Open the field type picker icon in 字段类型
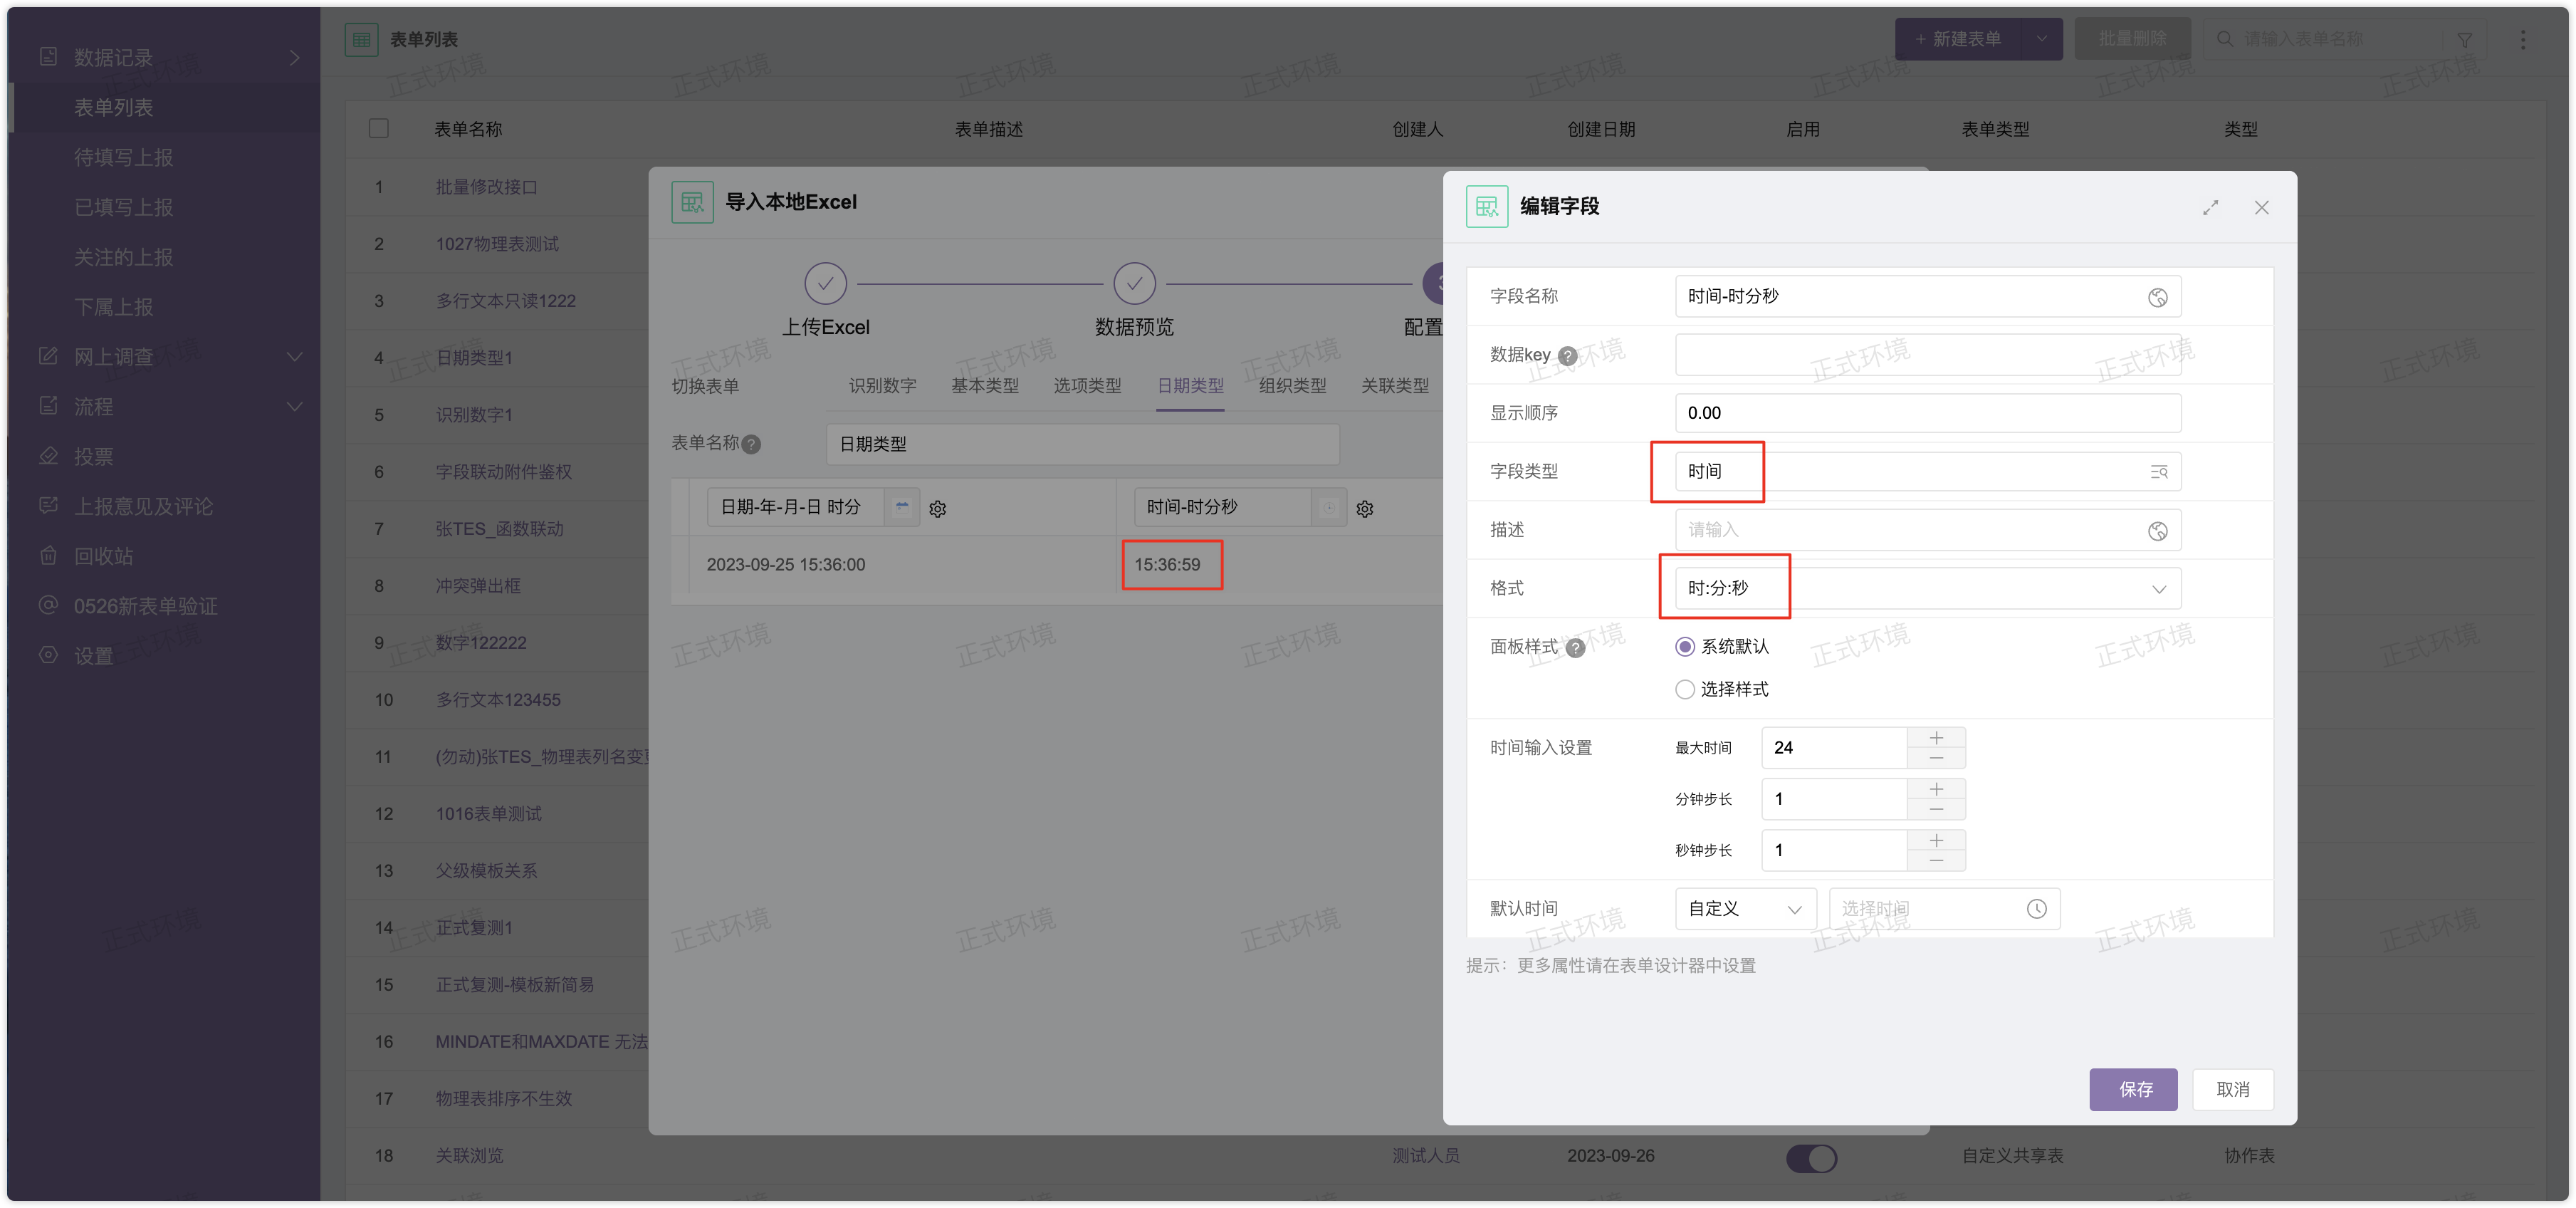The width and height of the screenshot is (2576, 1208). tap(2158, 472)
